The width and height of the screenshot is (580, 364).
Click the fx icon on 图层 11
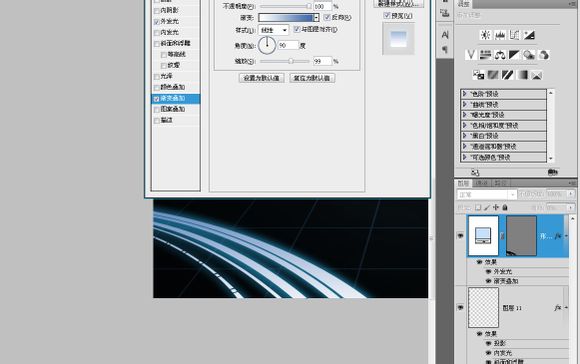point(557,308)
